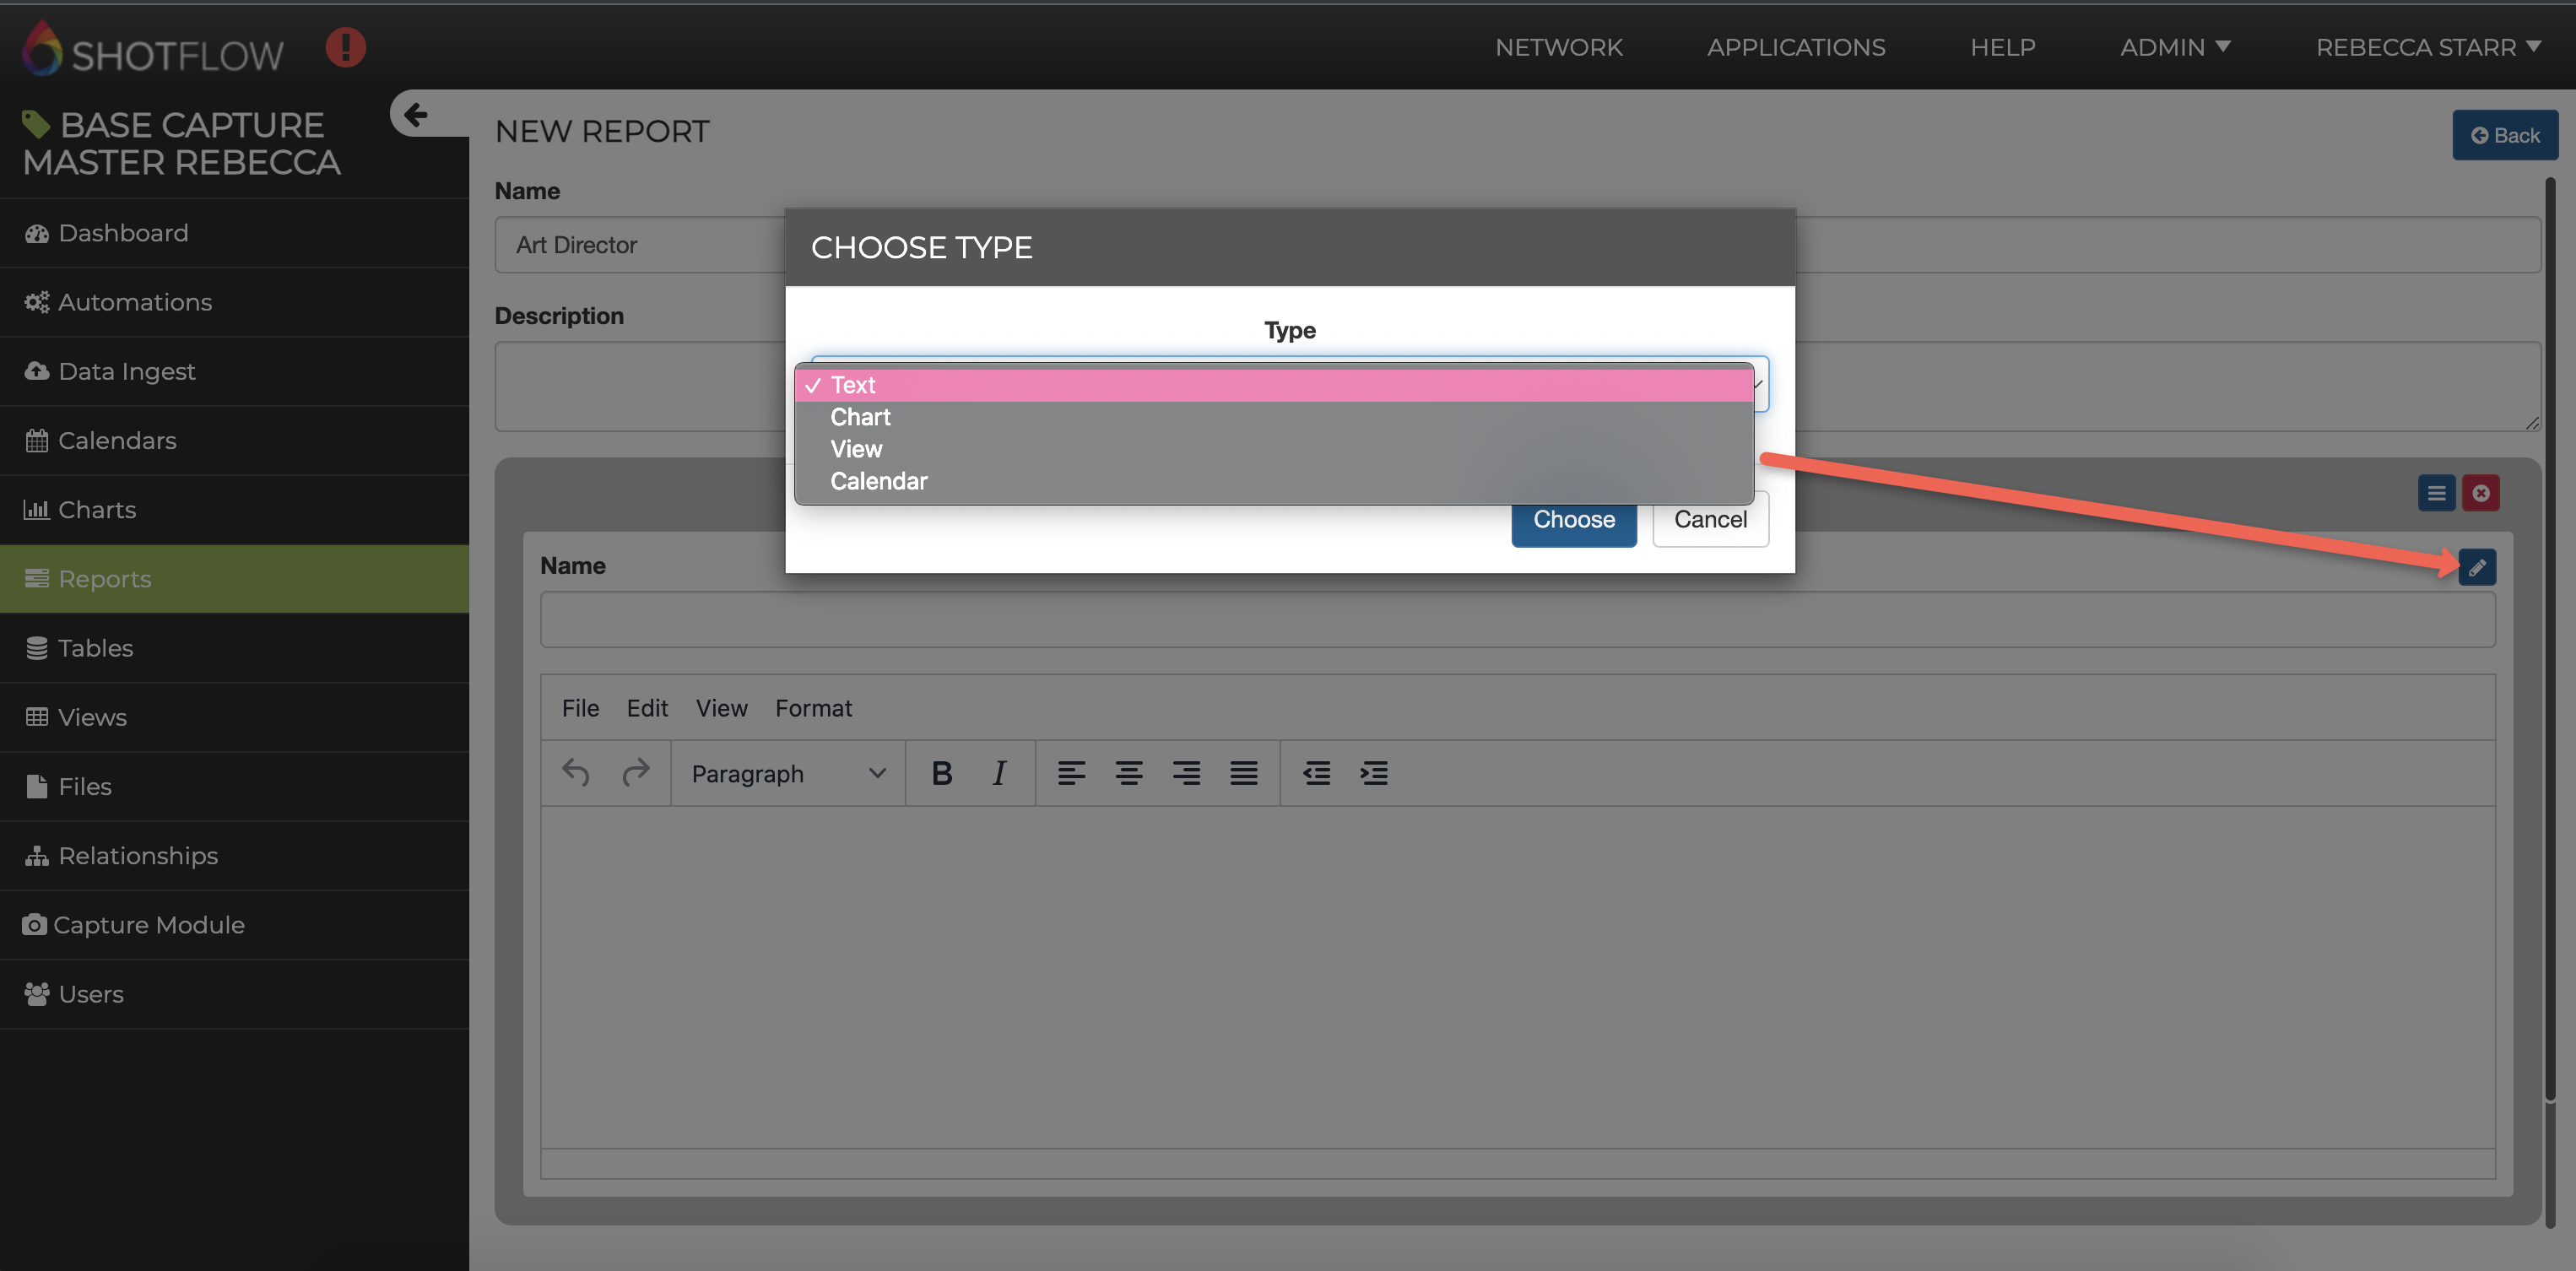
Task: Click the Back button
Action: coord(2504,136)
